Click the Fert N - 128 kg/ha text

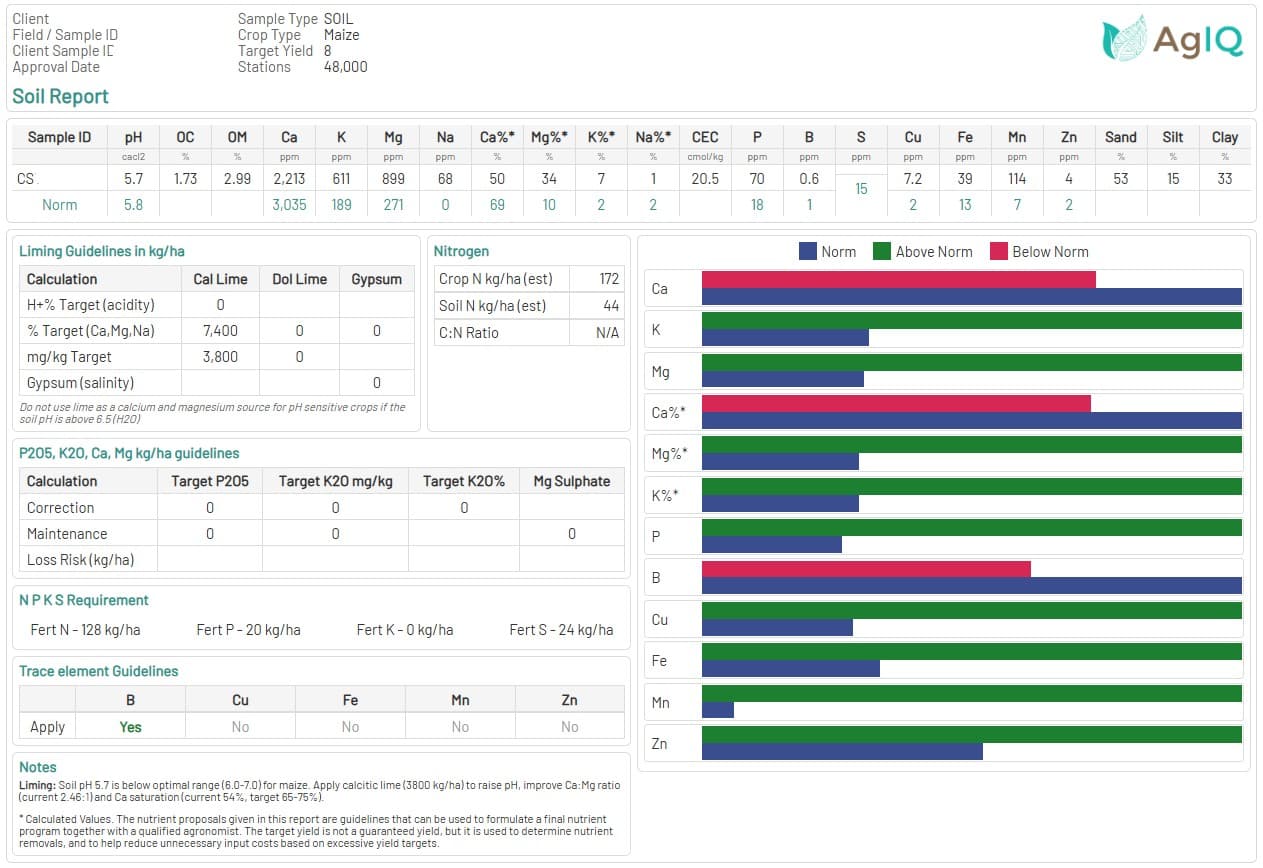tap(86, 630)
